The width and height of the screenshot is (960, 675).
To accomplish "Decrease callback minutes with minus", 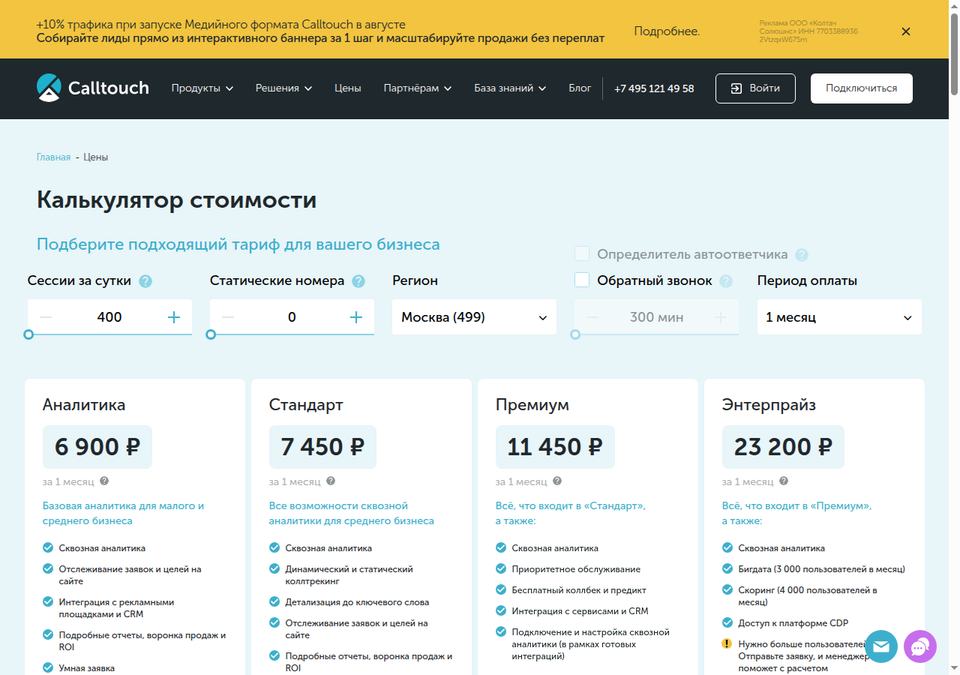I will coord(593,317).
